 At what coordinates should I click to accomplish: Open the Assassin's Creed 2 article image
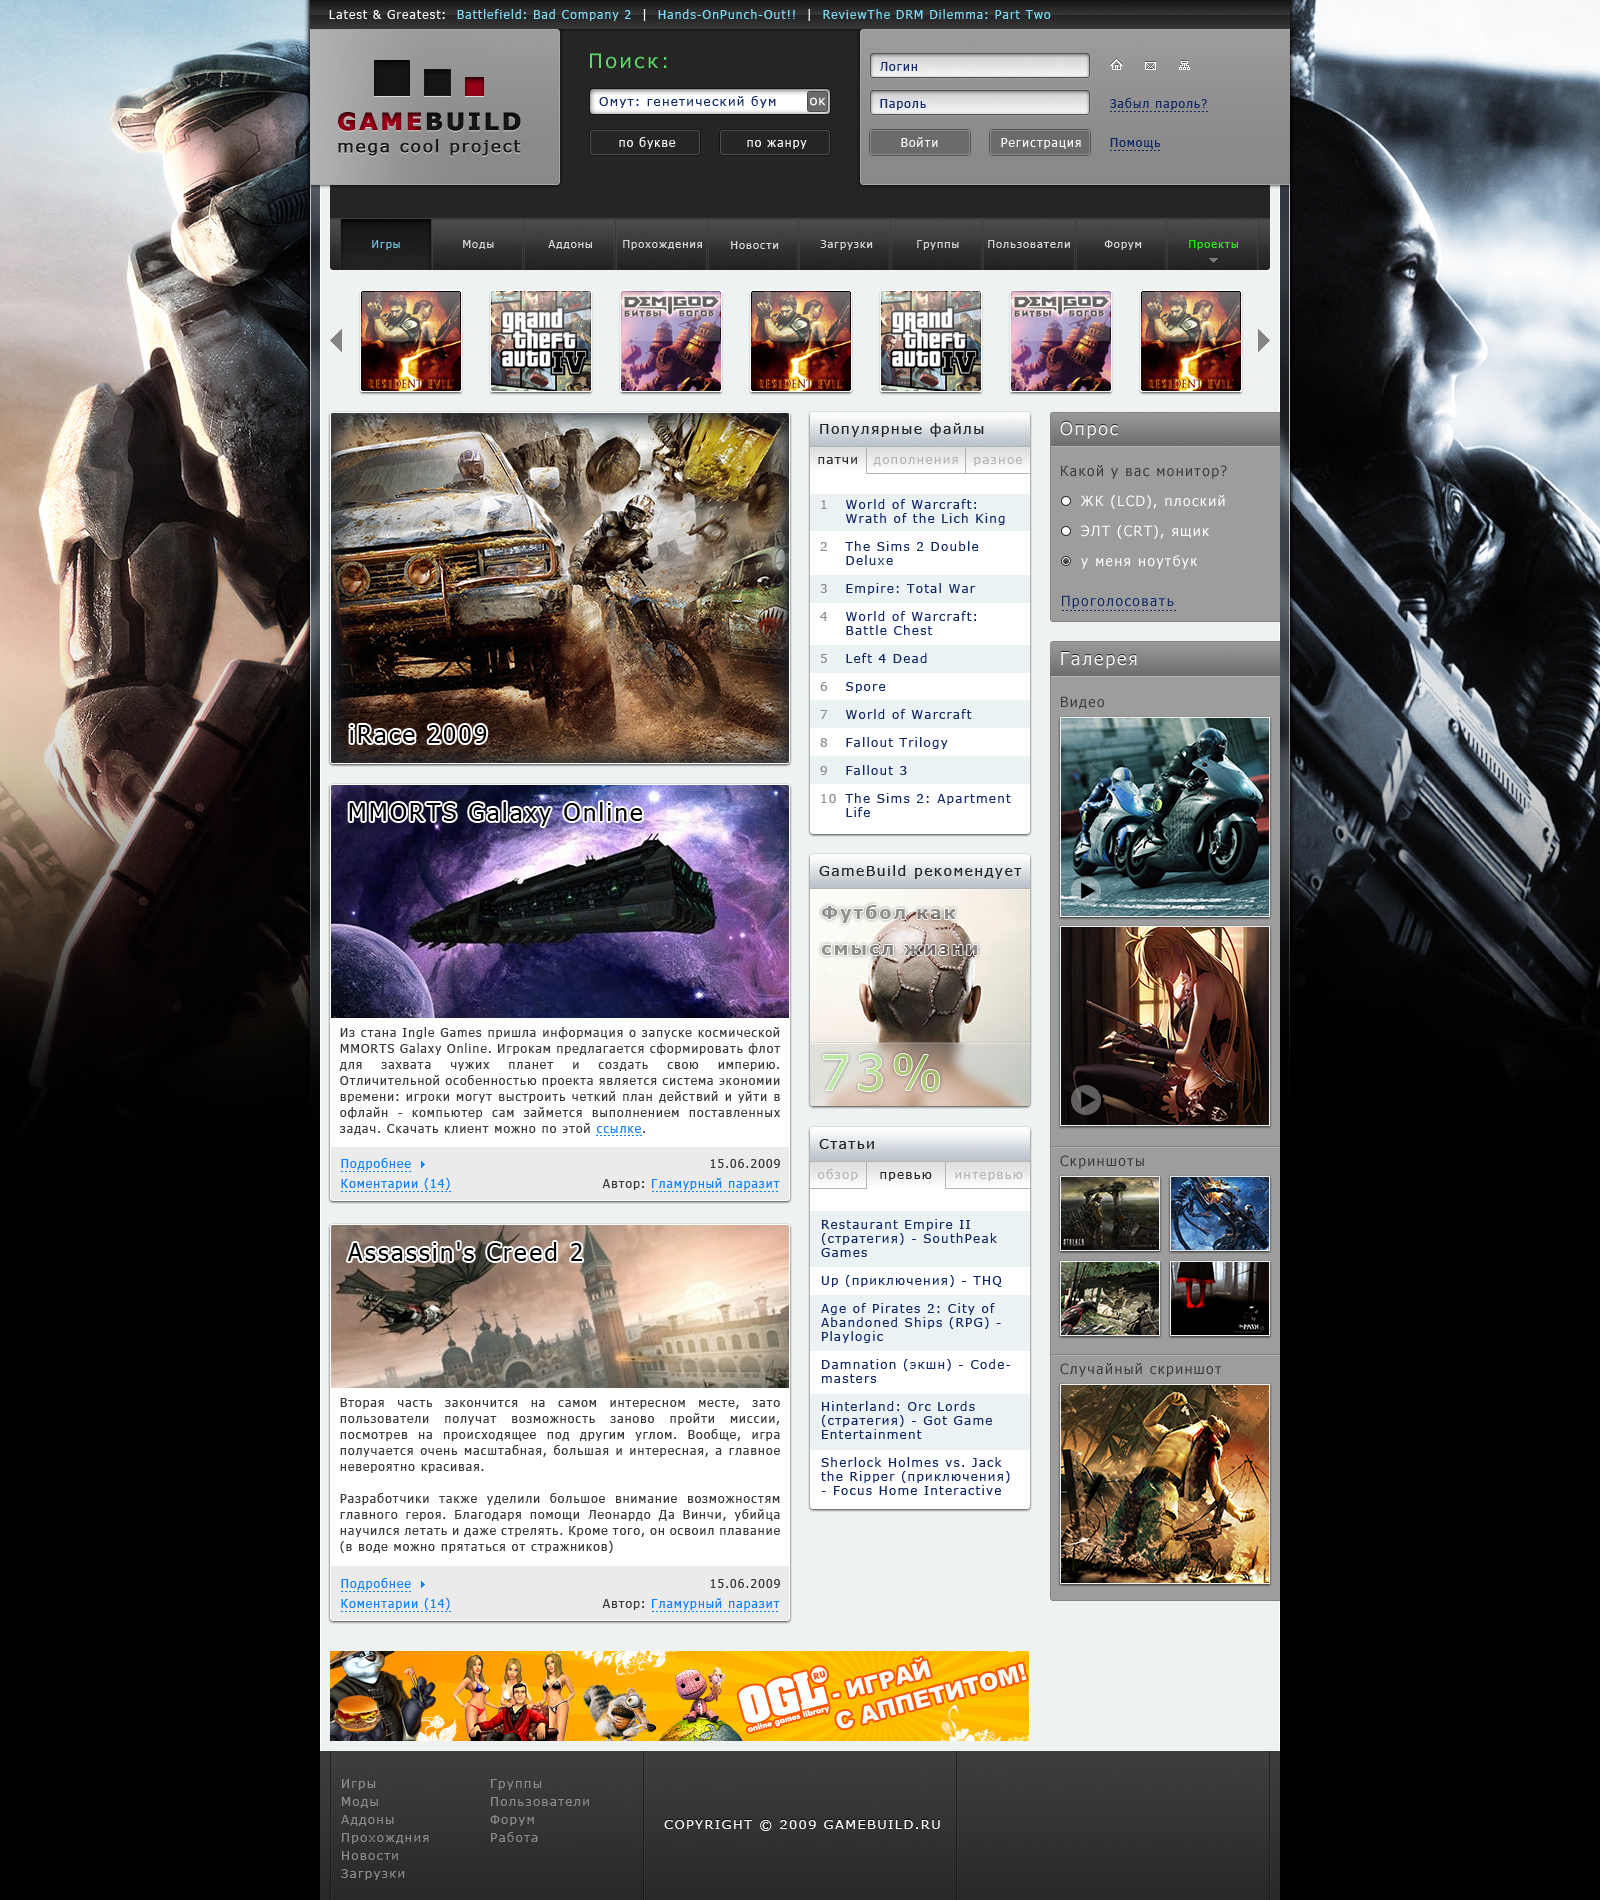coord(560,1307)
